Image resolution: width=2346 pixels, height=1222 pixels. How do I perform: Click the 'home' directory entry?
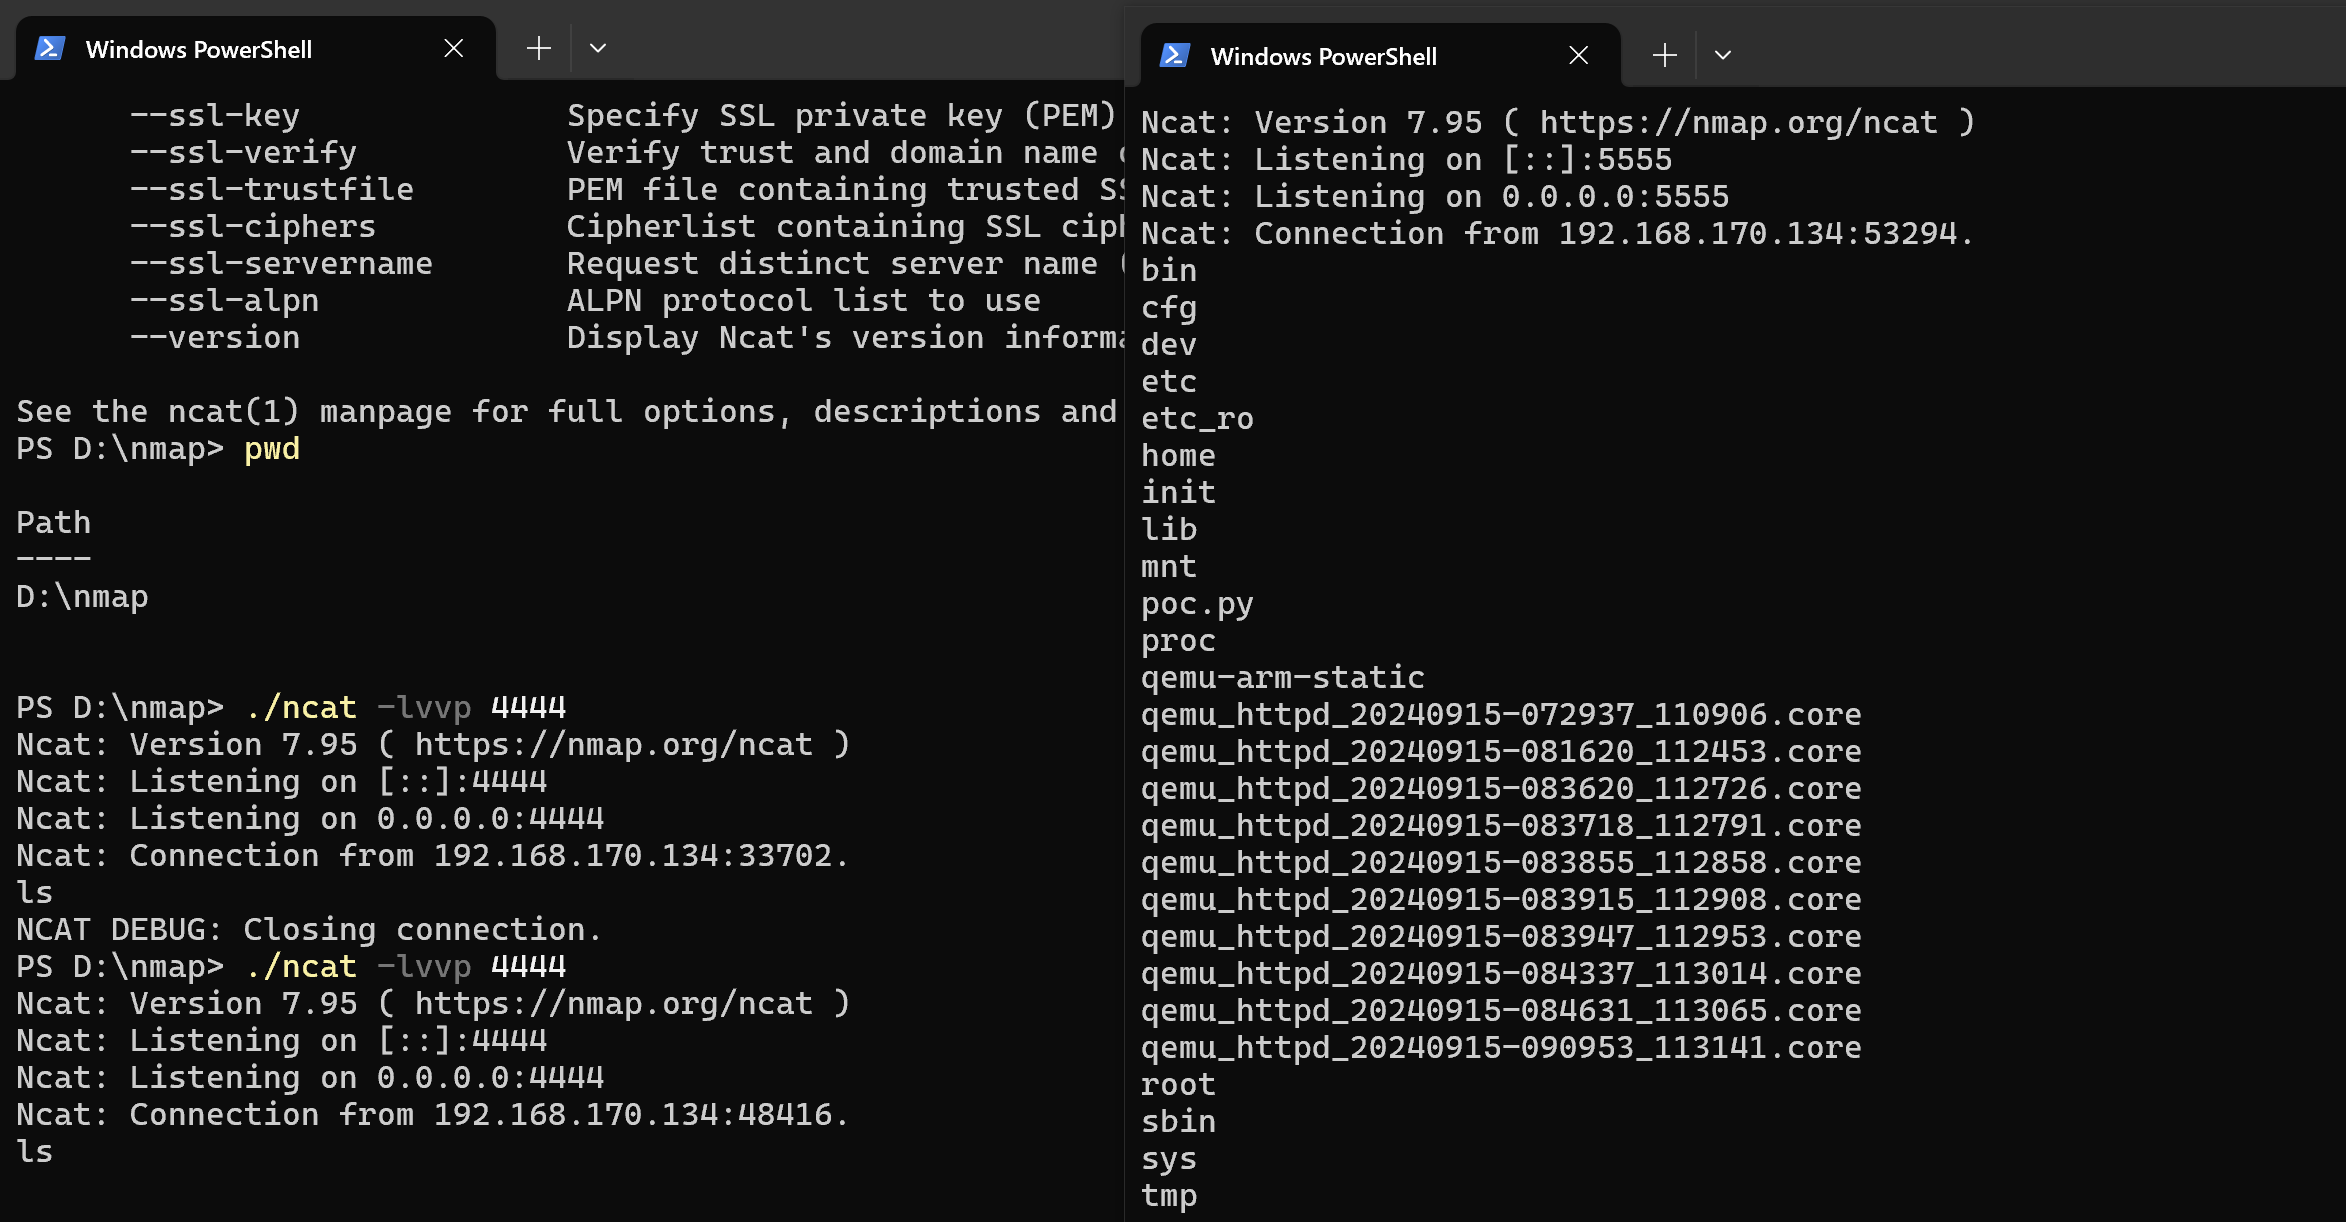click(x=1178, y=455)
